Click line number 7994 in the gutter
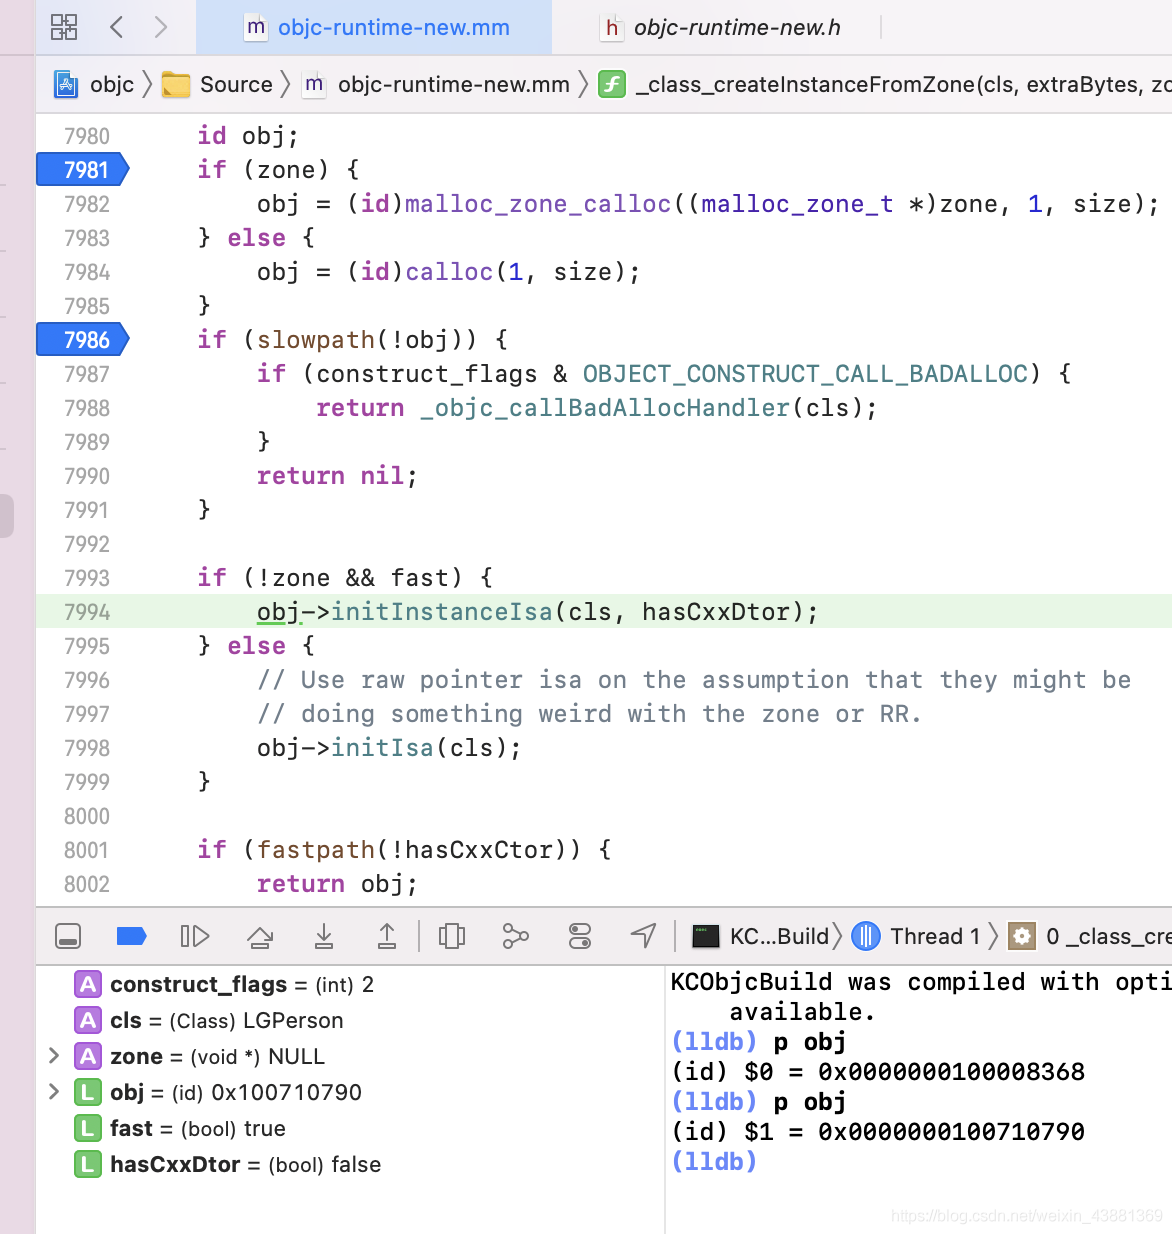 click(x=87, y=612)
